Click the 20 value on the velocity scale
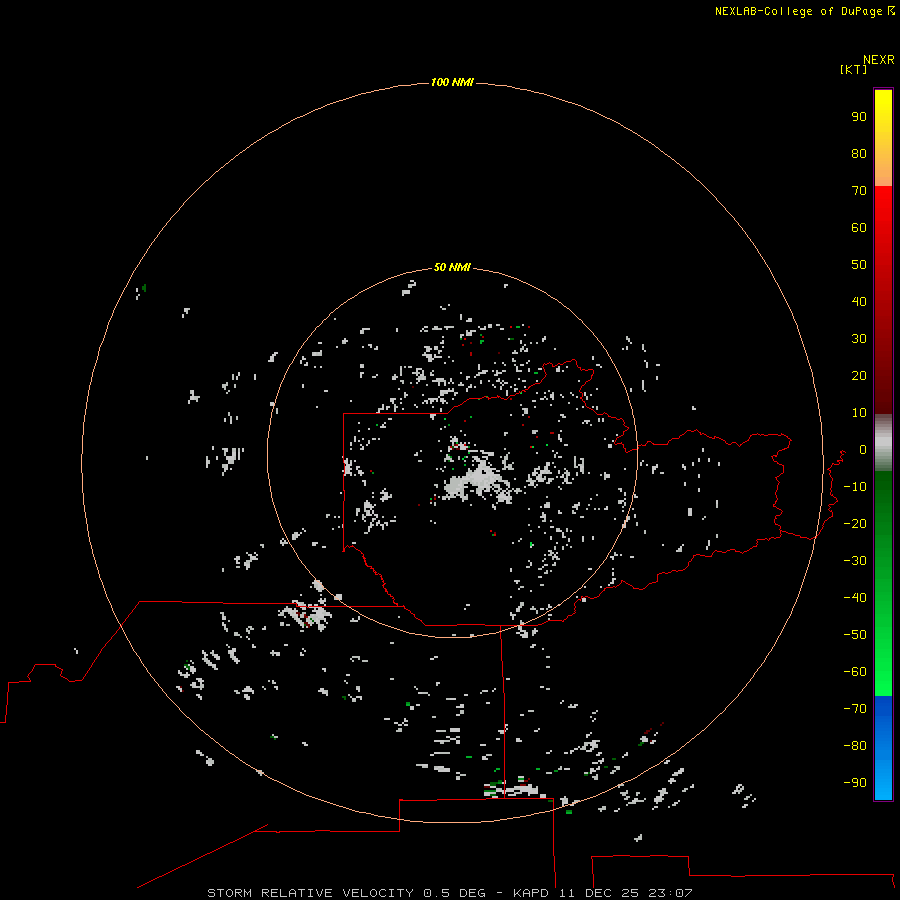 [x=859, y=376]
